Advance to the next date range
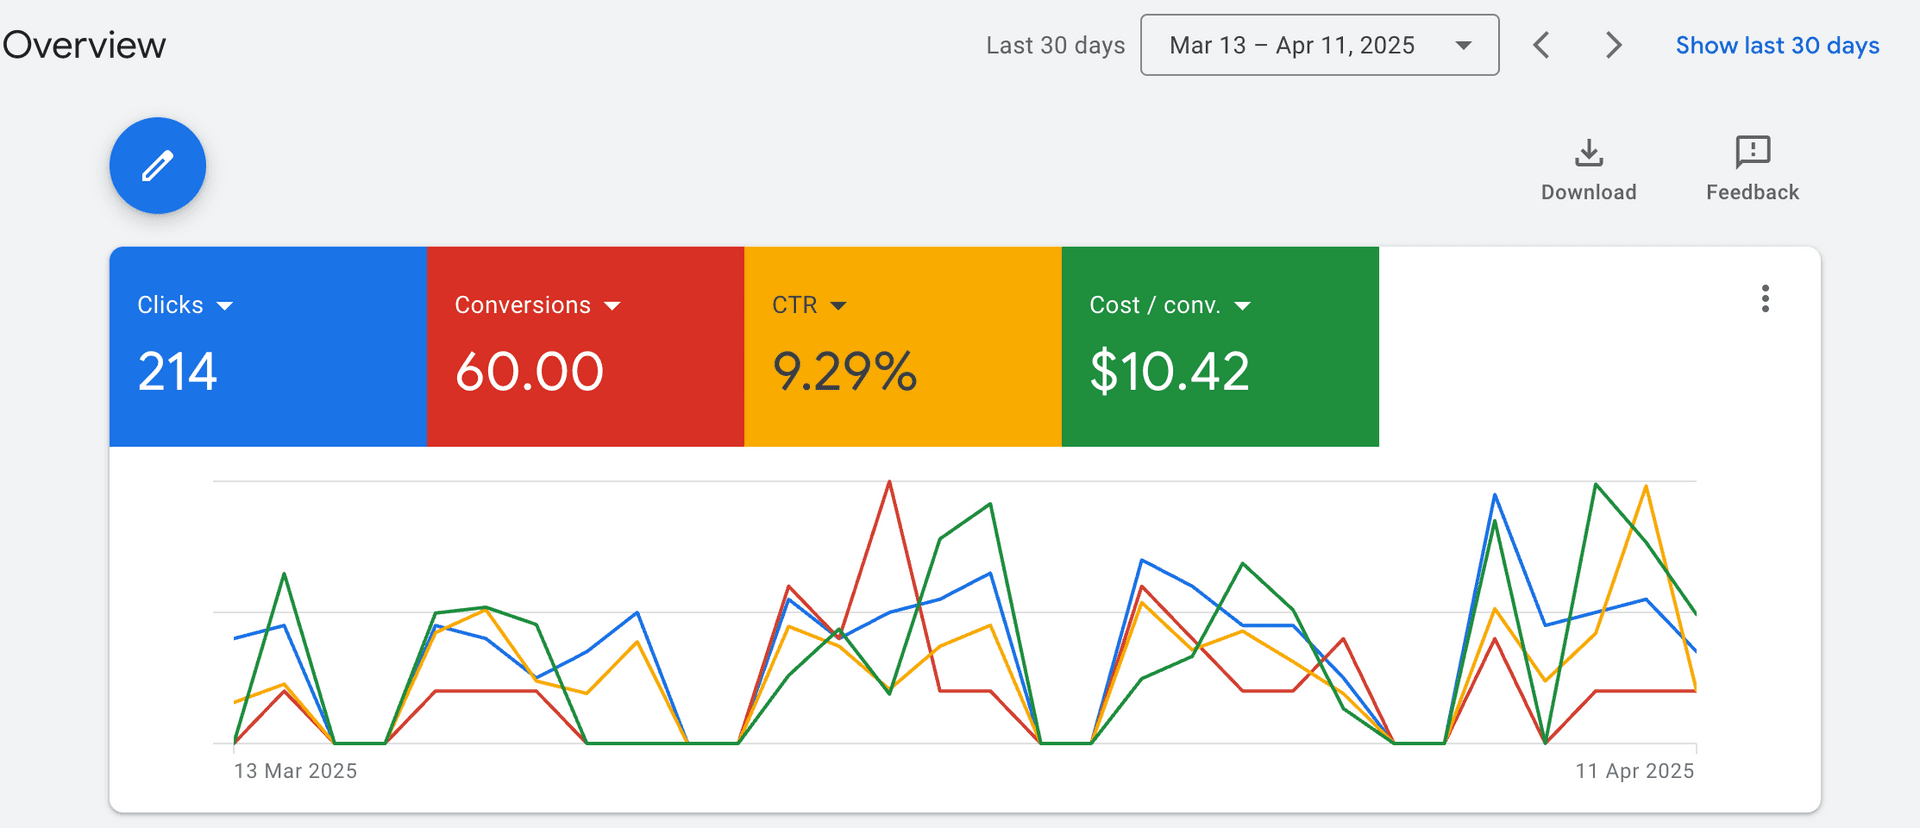The image size is (1920, 828). click(x=1613, y=45)
